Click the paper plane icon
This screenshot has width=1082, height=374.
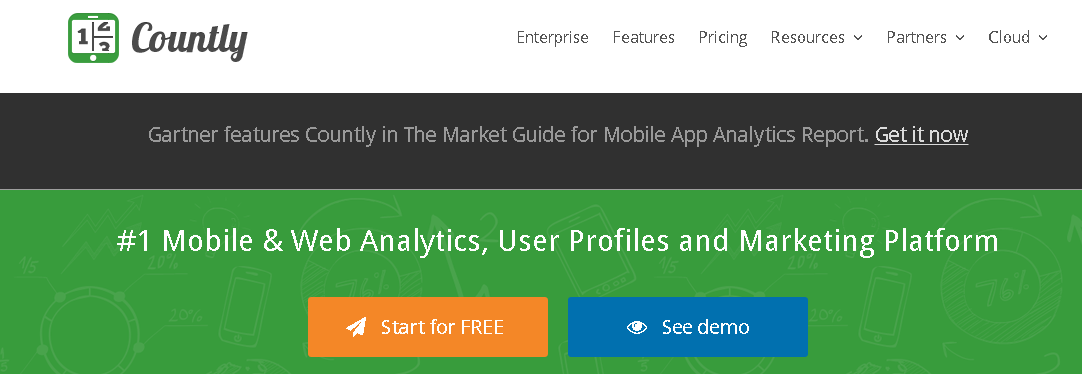click(357, 326)
